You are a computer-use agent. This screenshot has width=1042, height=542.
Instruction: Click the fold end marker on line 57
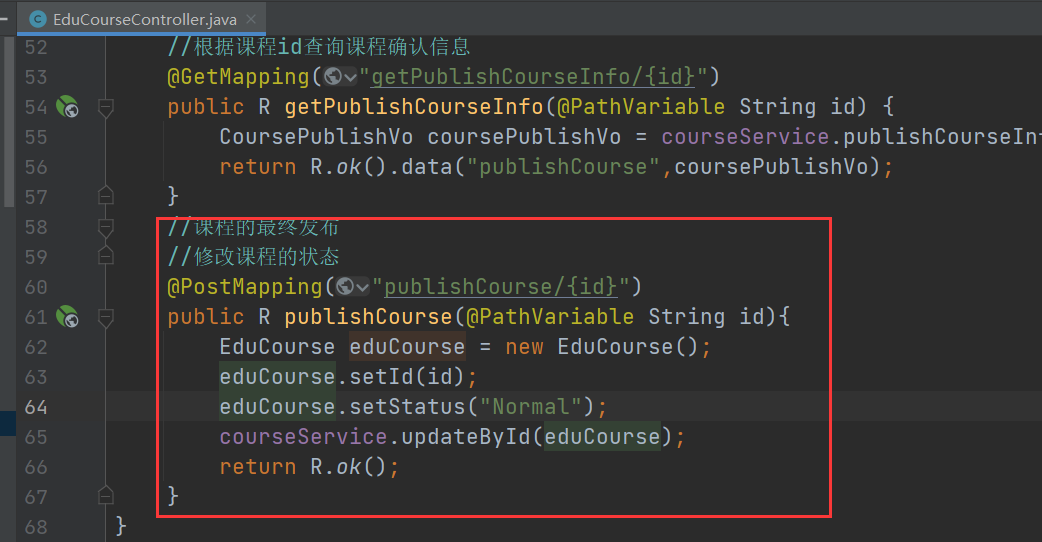pyautogui.click(x=106, y=196)
